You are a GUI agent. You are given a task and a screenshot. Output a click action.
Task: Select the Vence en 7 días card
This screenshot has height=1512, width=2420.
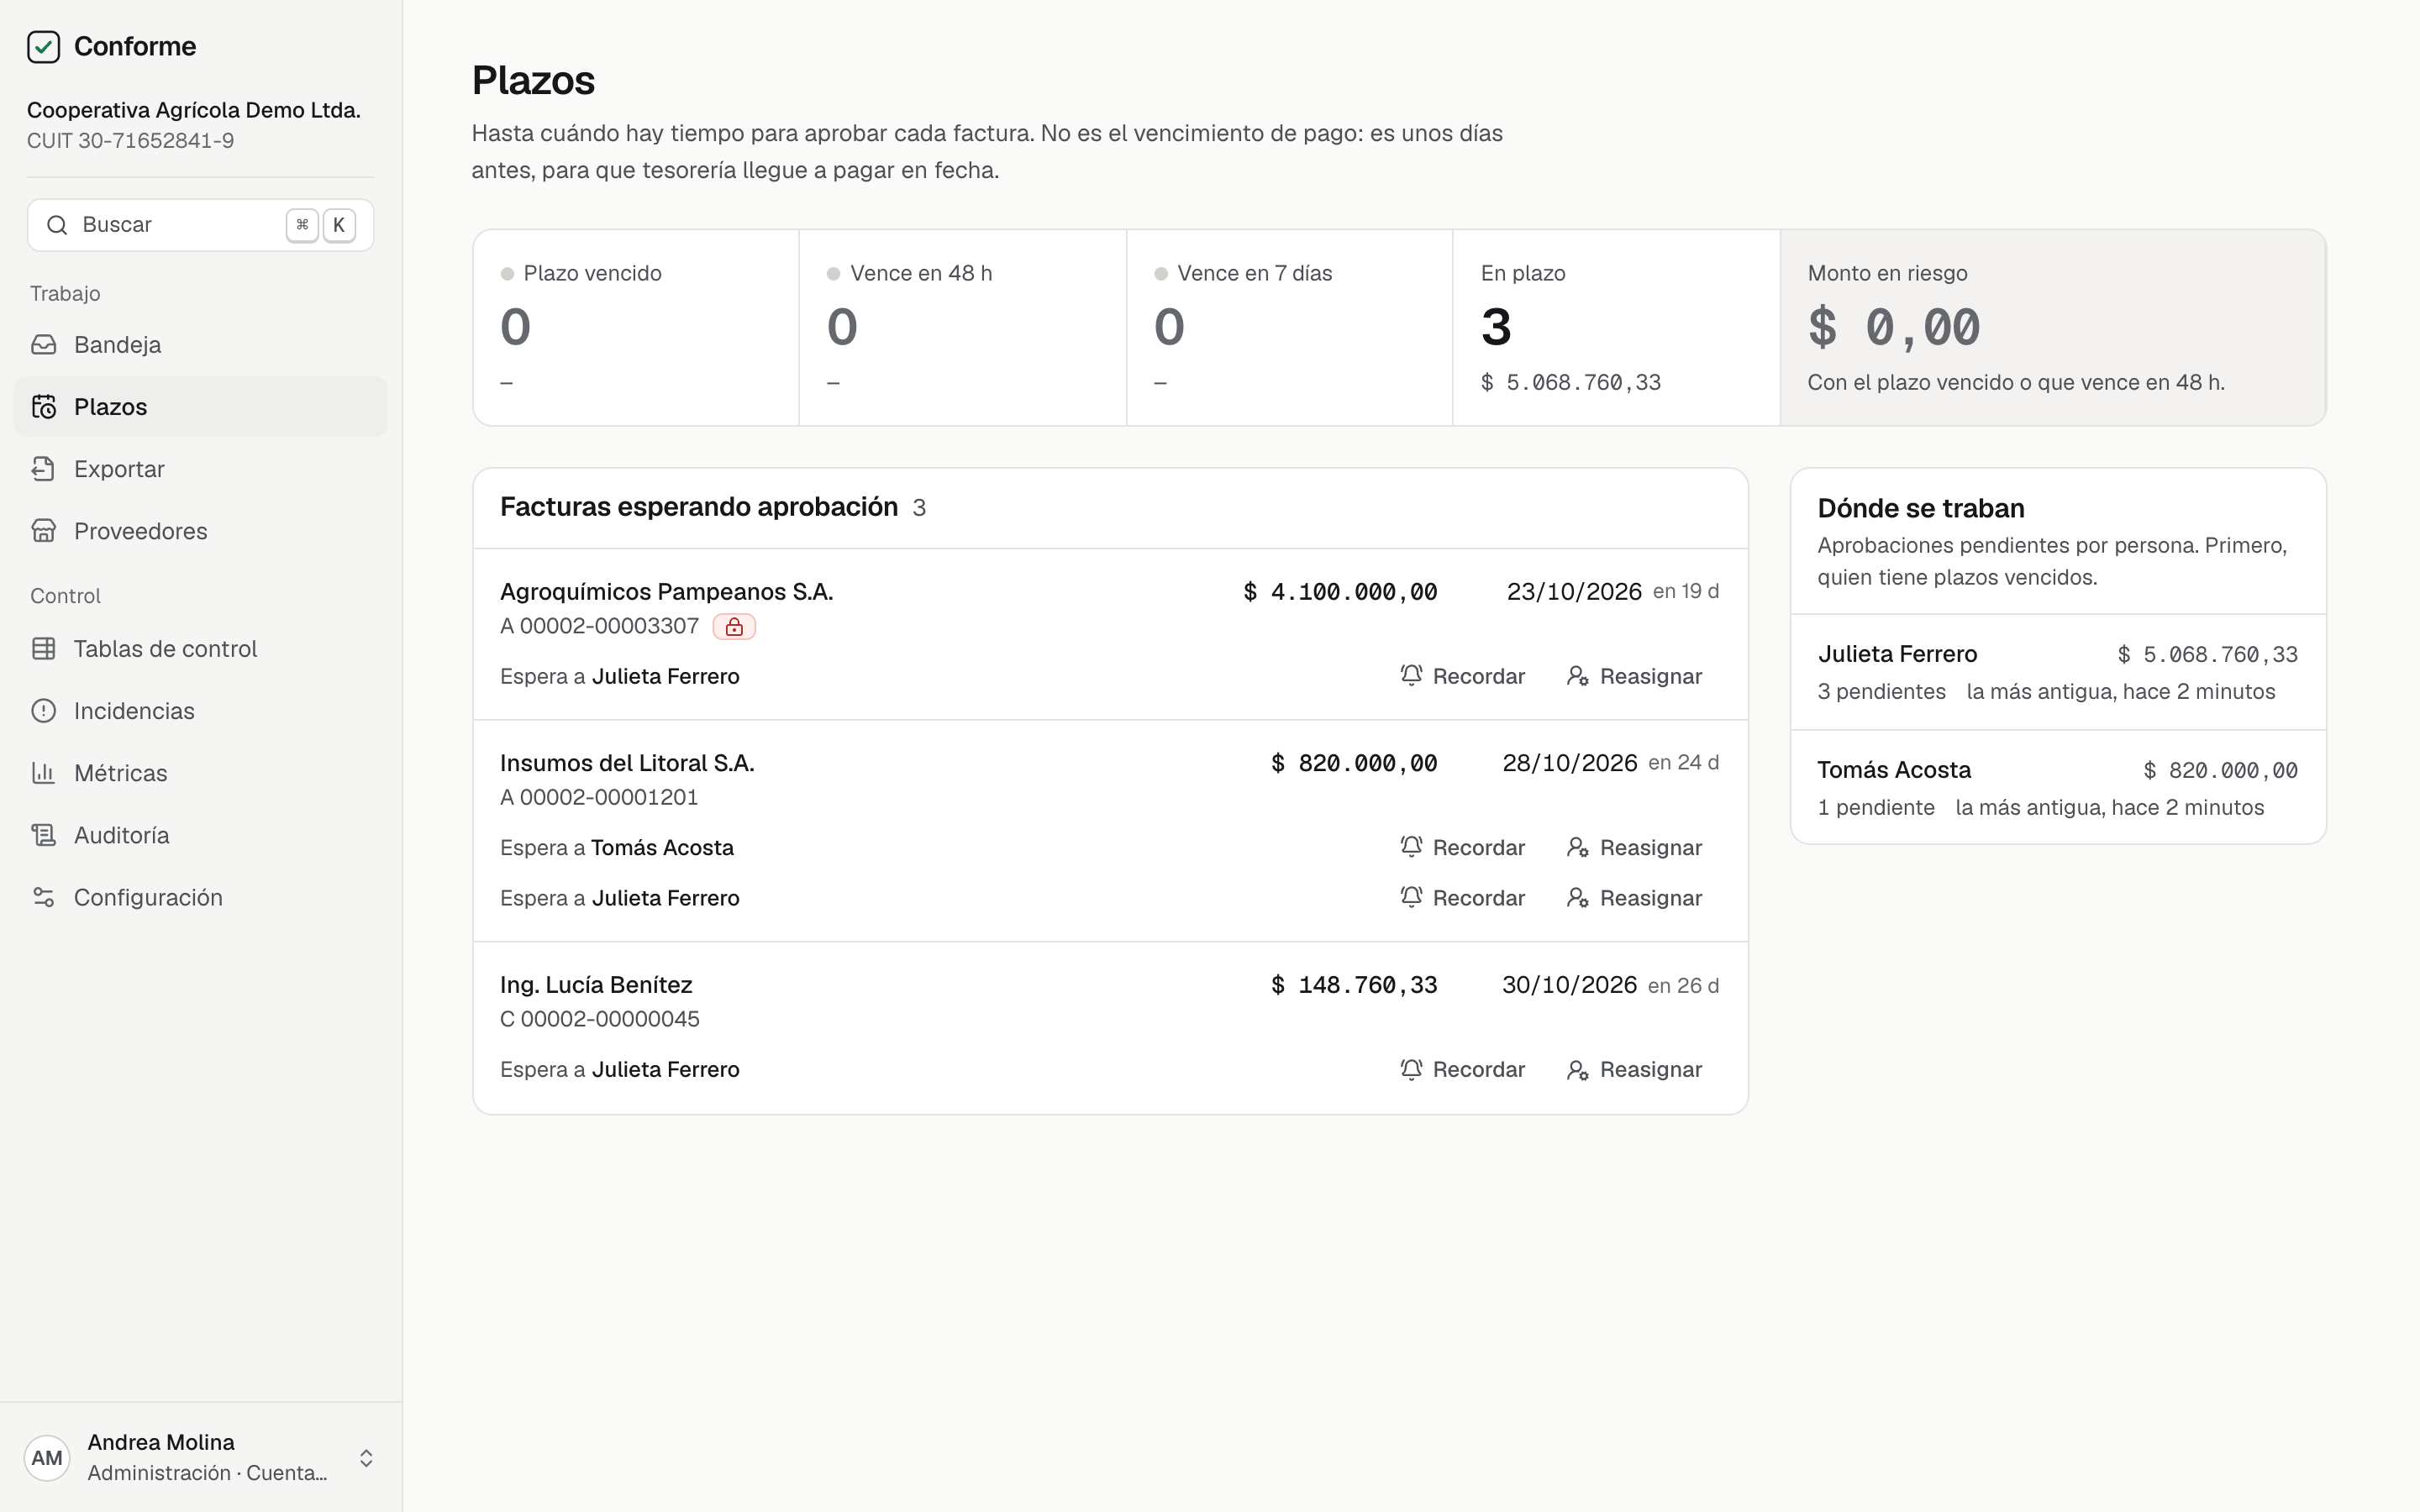(x=1290, y=328)
